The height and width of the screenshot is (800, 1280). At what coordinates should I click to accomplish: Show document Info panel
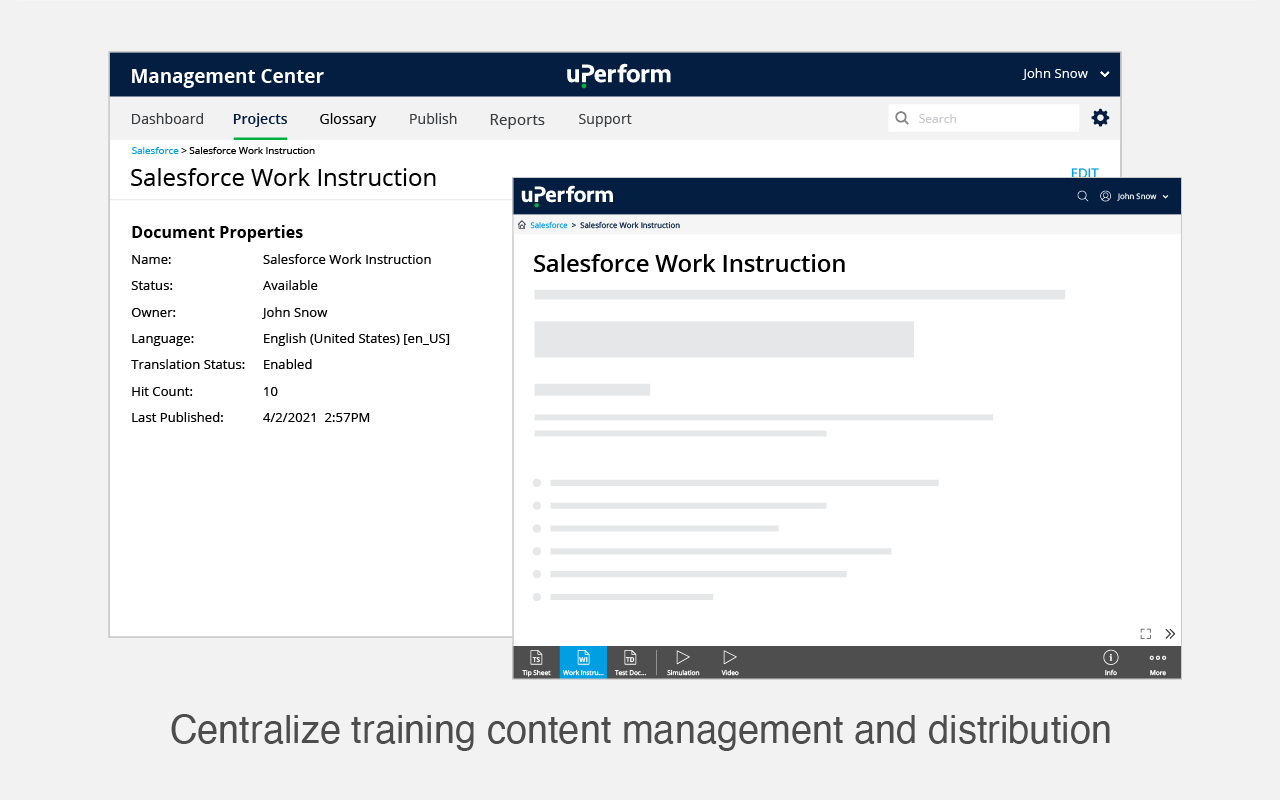(1110, 662)
